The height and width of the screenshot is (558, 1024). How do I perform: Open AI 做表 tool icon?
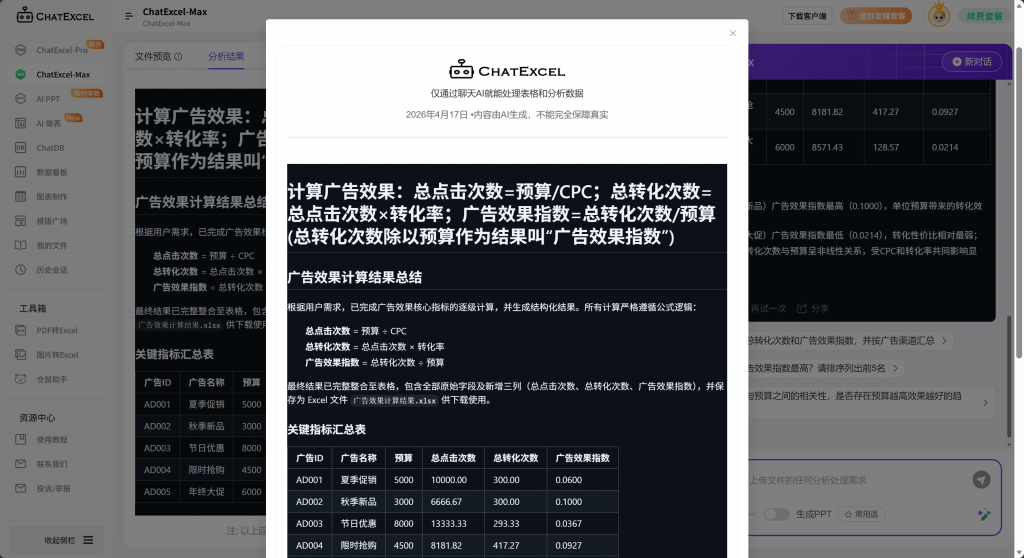coord(21,123)
